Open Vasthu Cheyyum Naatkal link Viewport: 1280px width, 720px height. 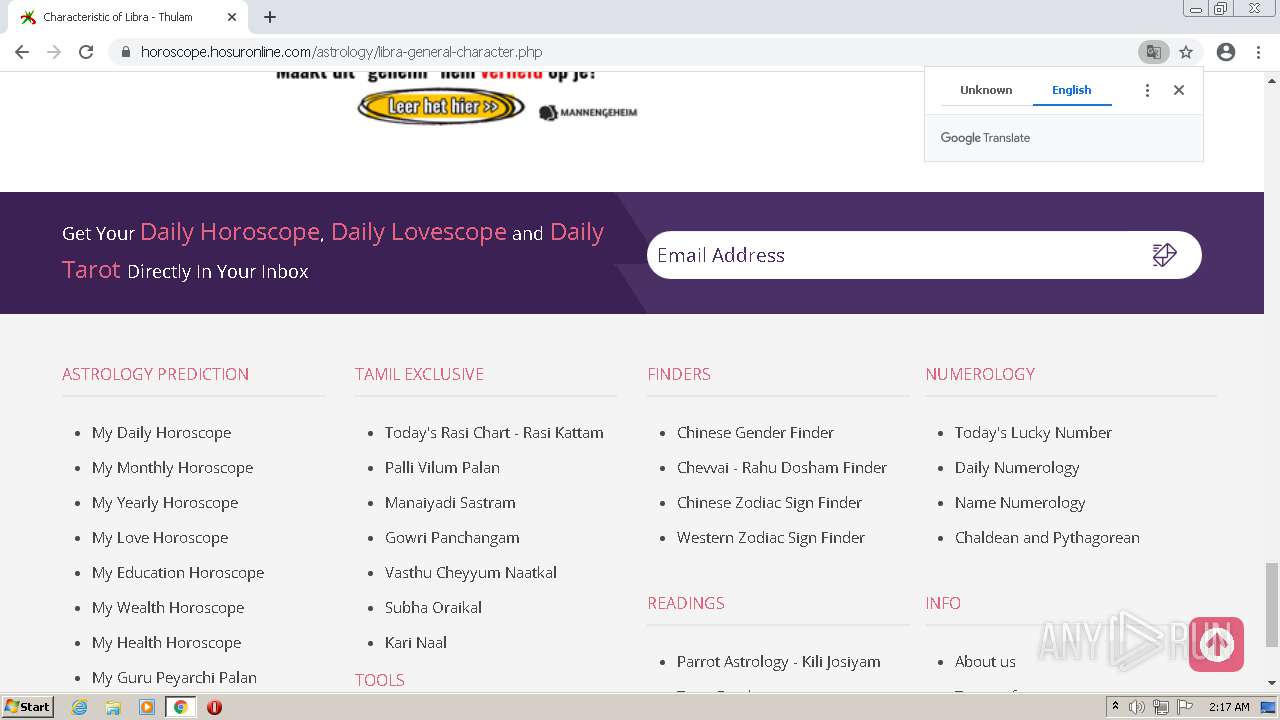471,573
